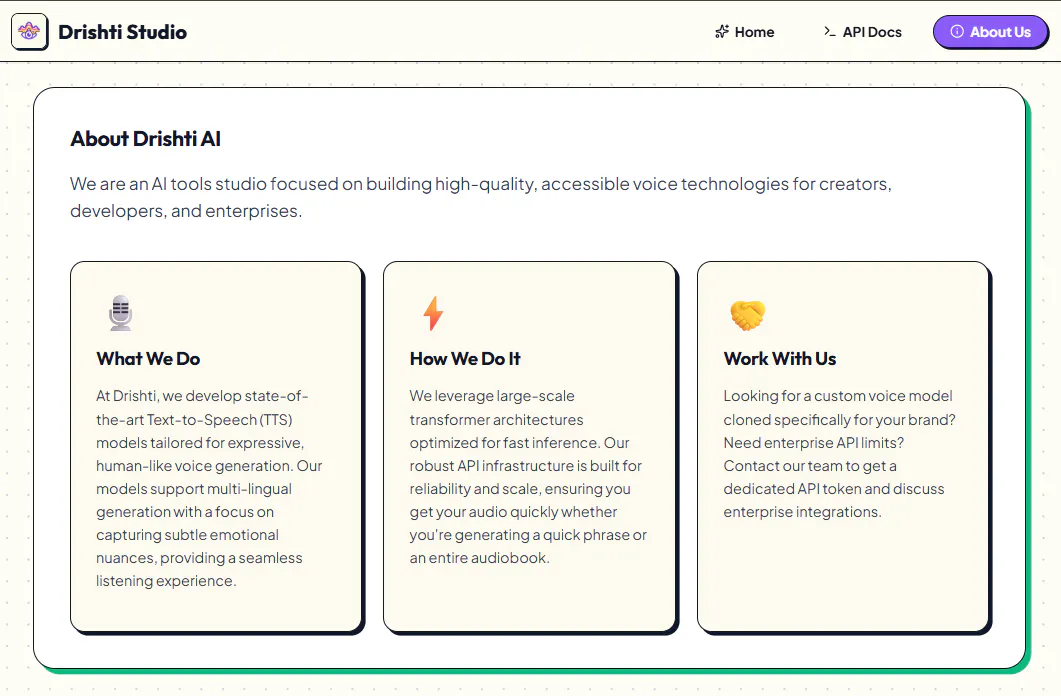
Task: Open the API Docs page
Action: (863, 32)
